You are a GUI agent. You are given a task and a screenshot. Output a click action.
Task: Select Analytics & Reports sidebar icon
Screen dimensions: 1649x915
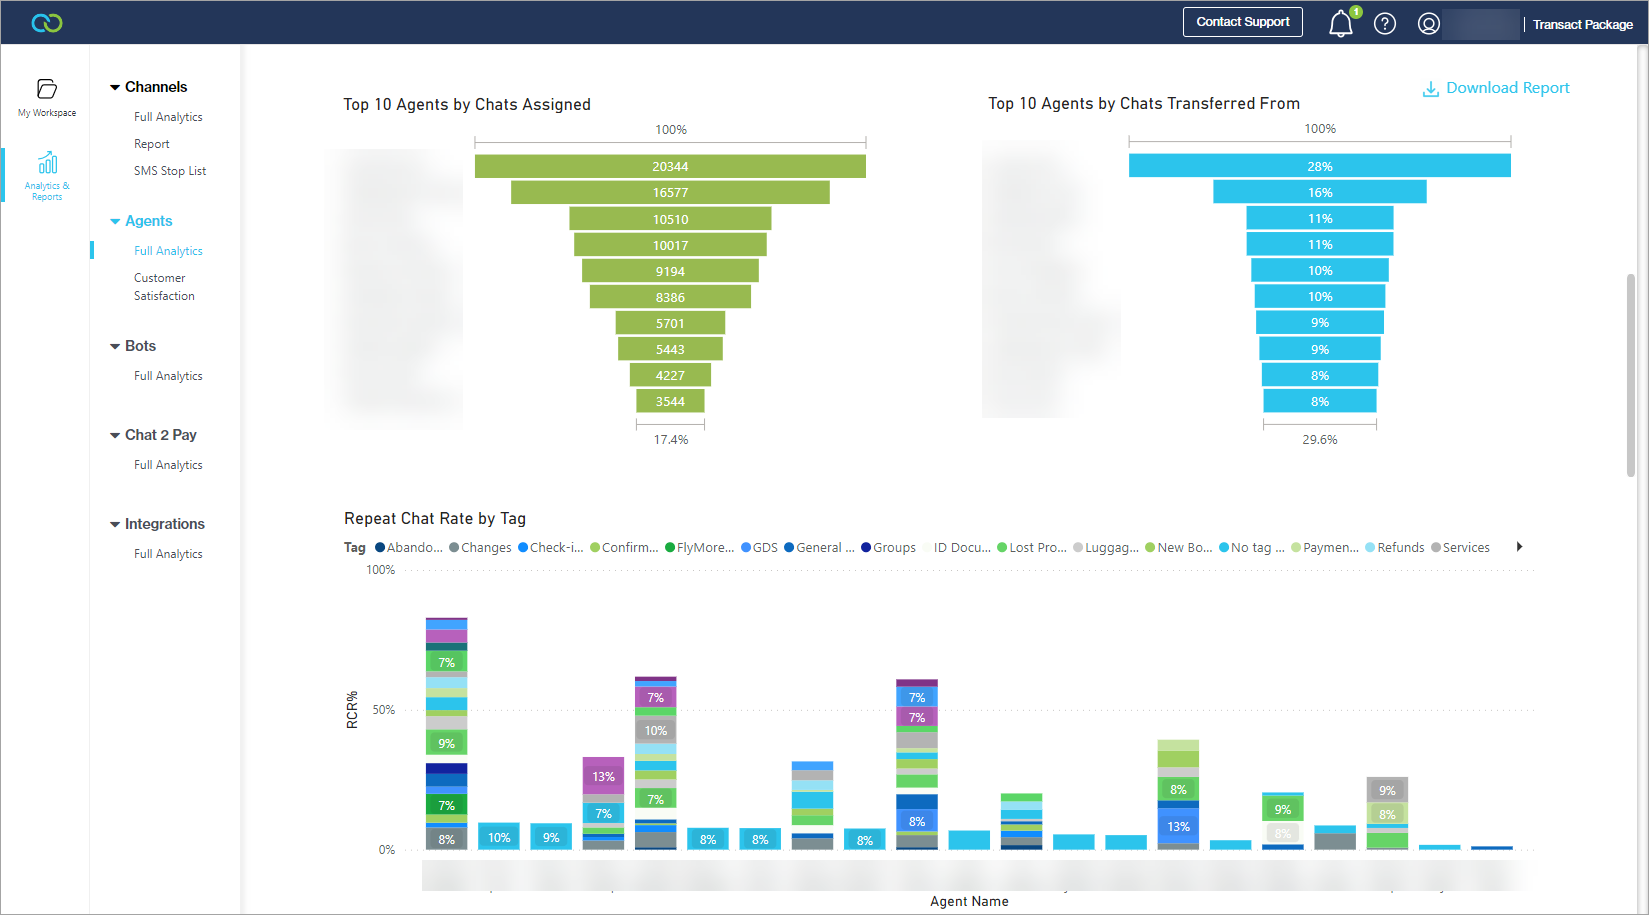[x=47, y=164]
